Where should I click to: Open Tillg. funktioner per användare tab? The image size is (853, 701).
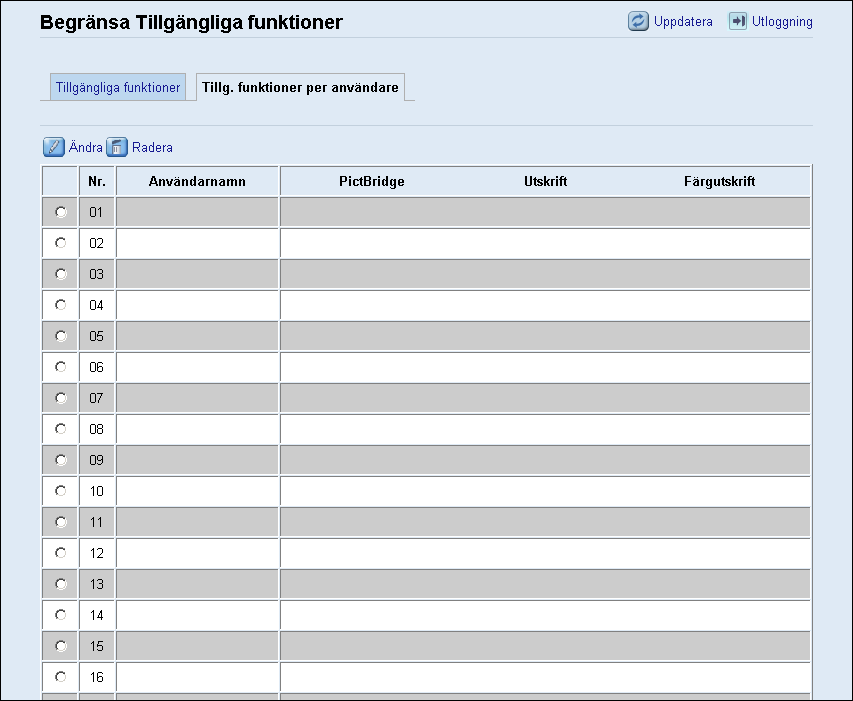click(300, 87)
